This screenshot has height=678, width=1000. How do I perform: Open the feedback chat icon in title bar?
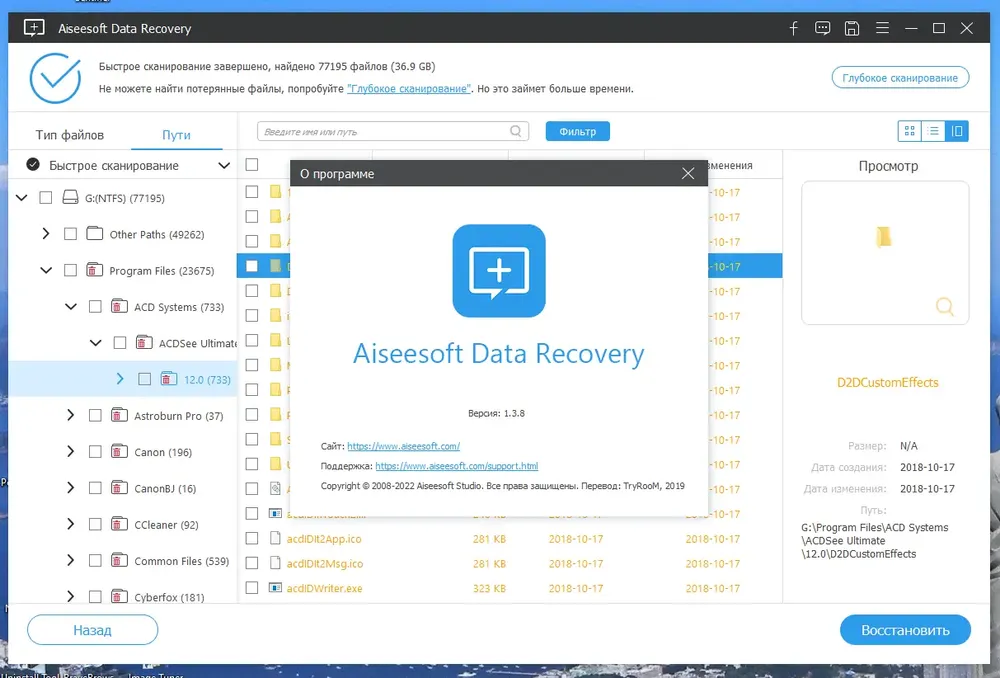pos(823,28)
